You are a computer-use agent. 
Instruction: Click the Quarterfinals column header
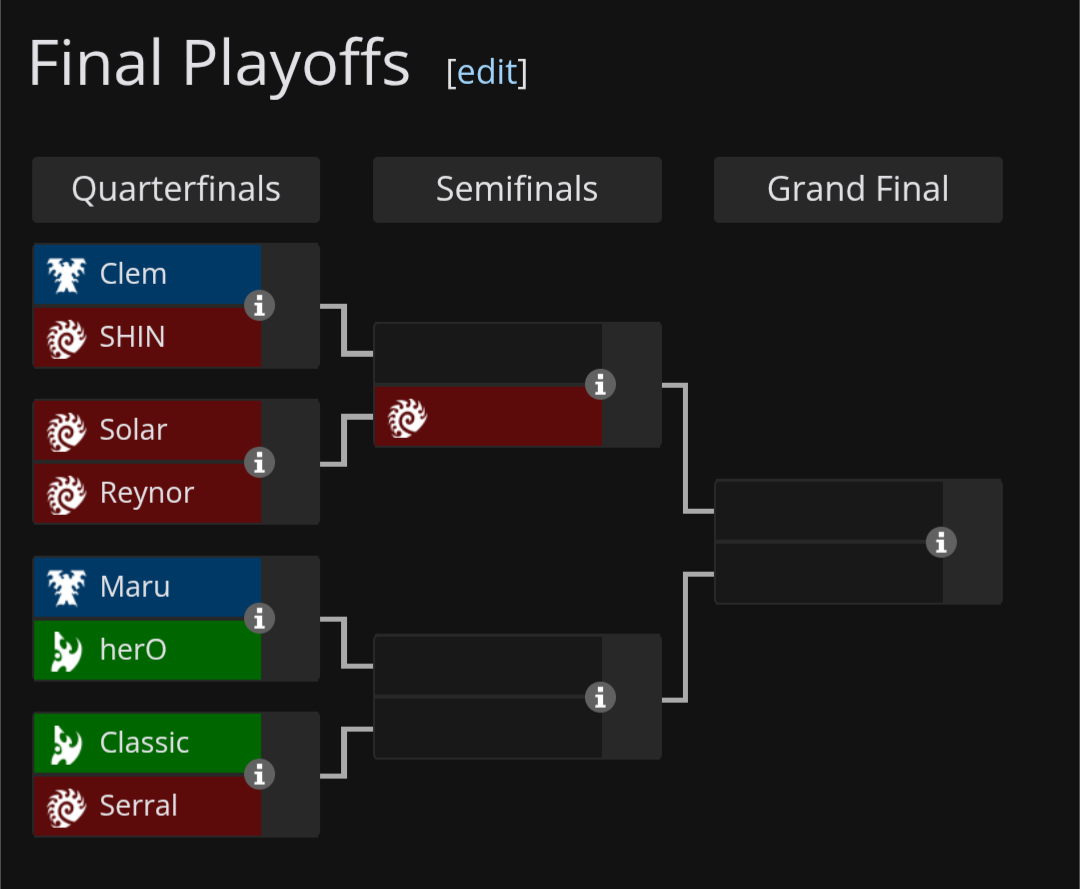[x=176, y=189]
